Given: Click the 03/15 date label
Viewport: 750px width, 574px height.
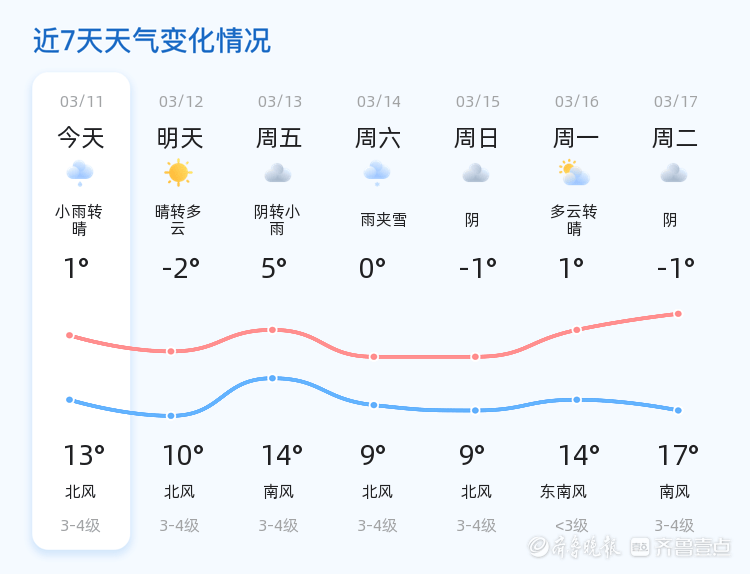Looking at the screenshot, I should tap(477, 101).
